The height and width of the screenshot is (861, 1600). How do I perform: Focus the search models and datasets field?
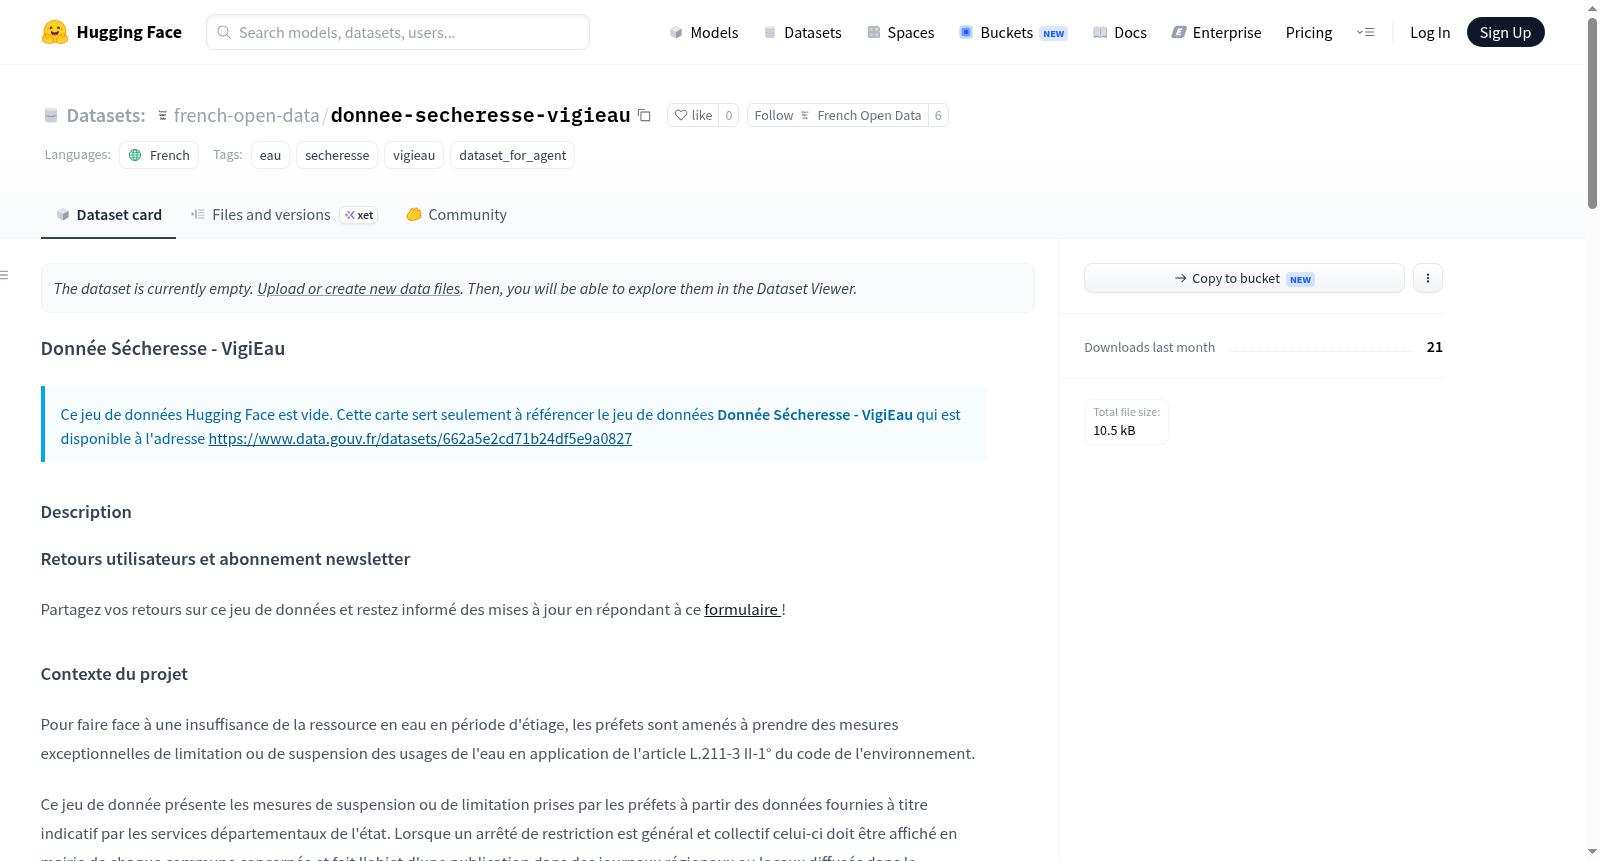[398, 32]
